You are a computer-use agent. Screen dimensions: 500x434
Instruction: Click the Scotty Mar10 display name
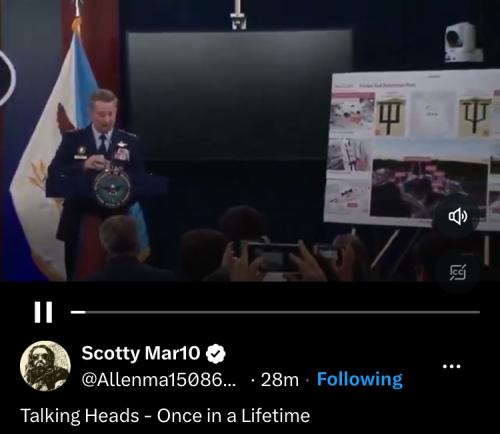point(141,353)
